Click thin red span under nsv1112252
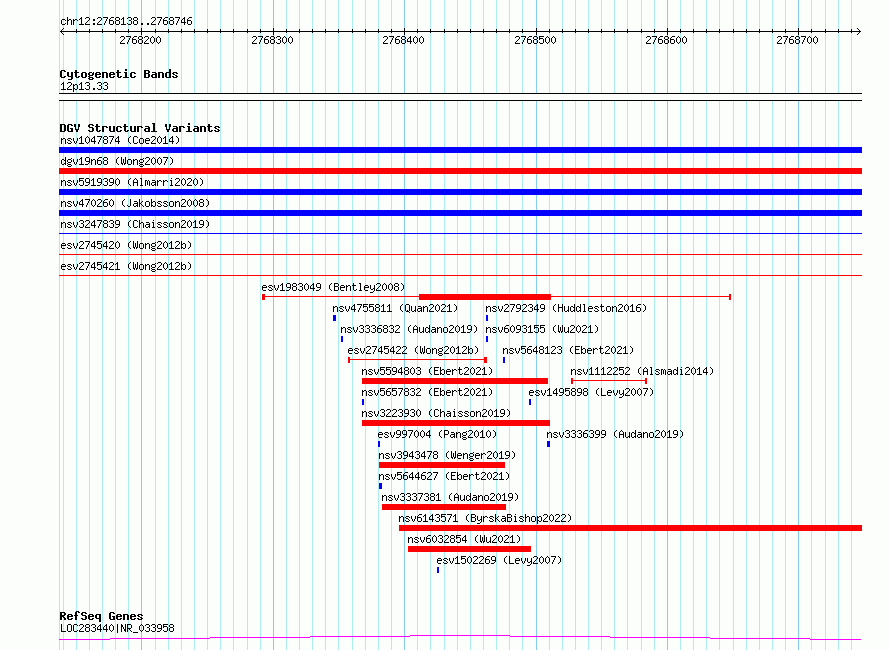The width and height of the screenshot is (890, 650). pyautogui.click(x=608, y=381)
